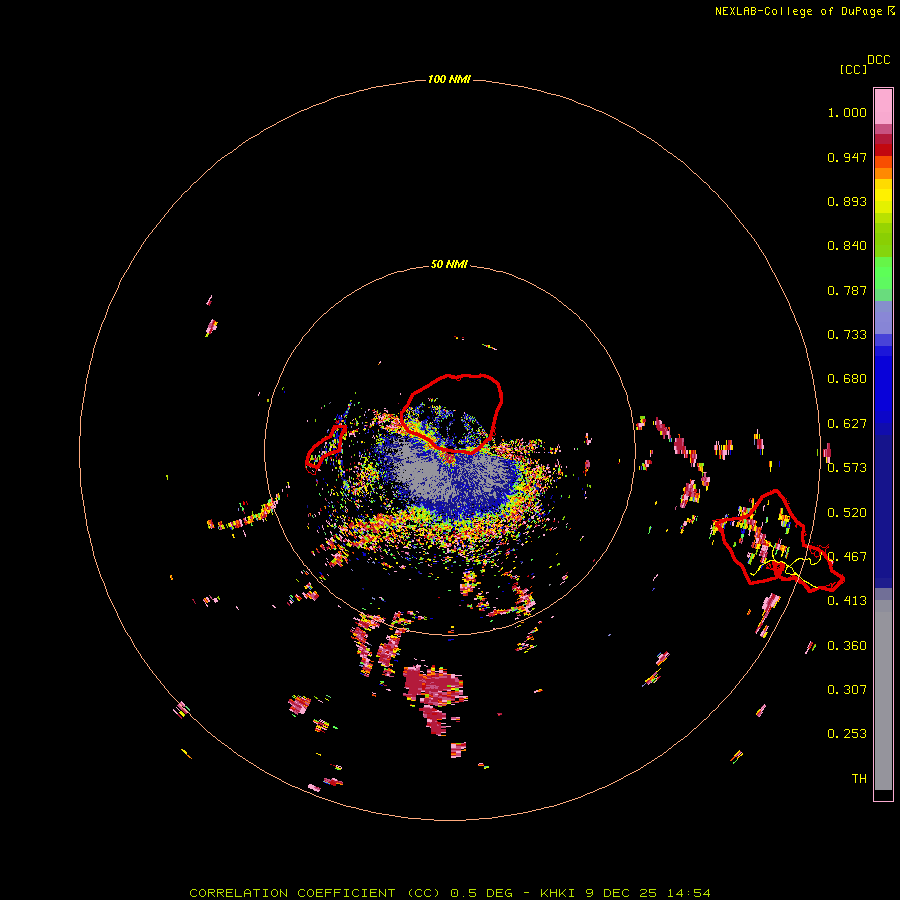This screenshot has width=900, height=900.
Task: Click the [CC] label above the color scale
Action: [x=853, y=69]
